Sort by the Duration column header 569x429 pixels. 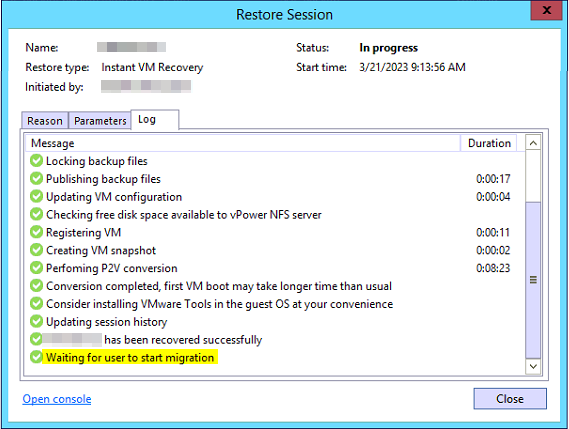[x=489, y=143]
